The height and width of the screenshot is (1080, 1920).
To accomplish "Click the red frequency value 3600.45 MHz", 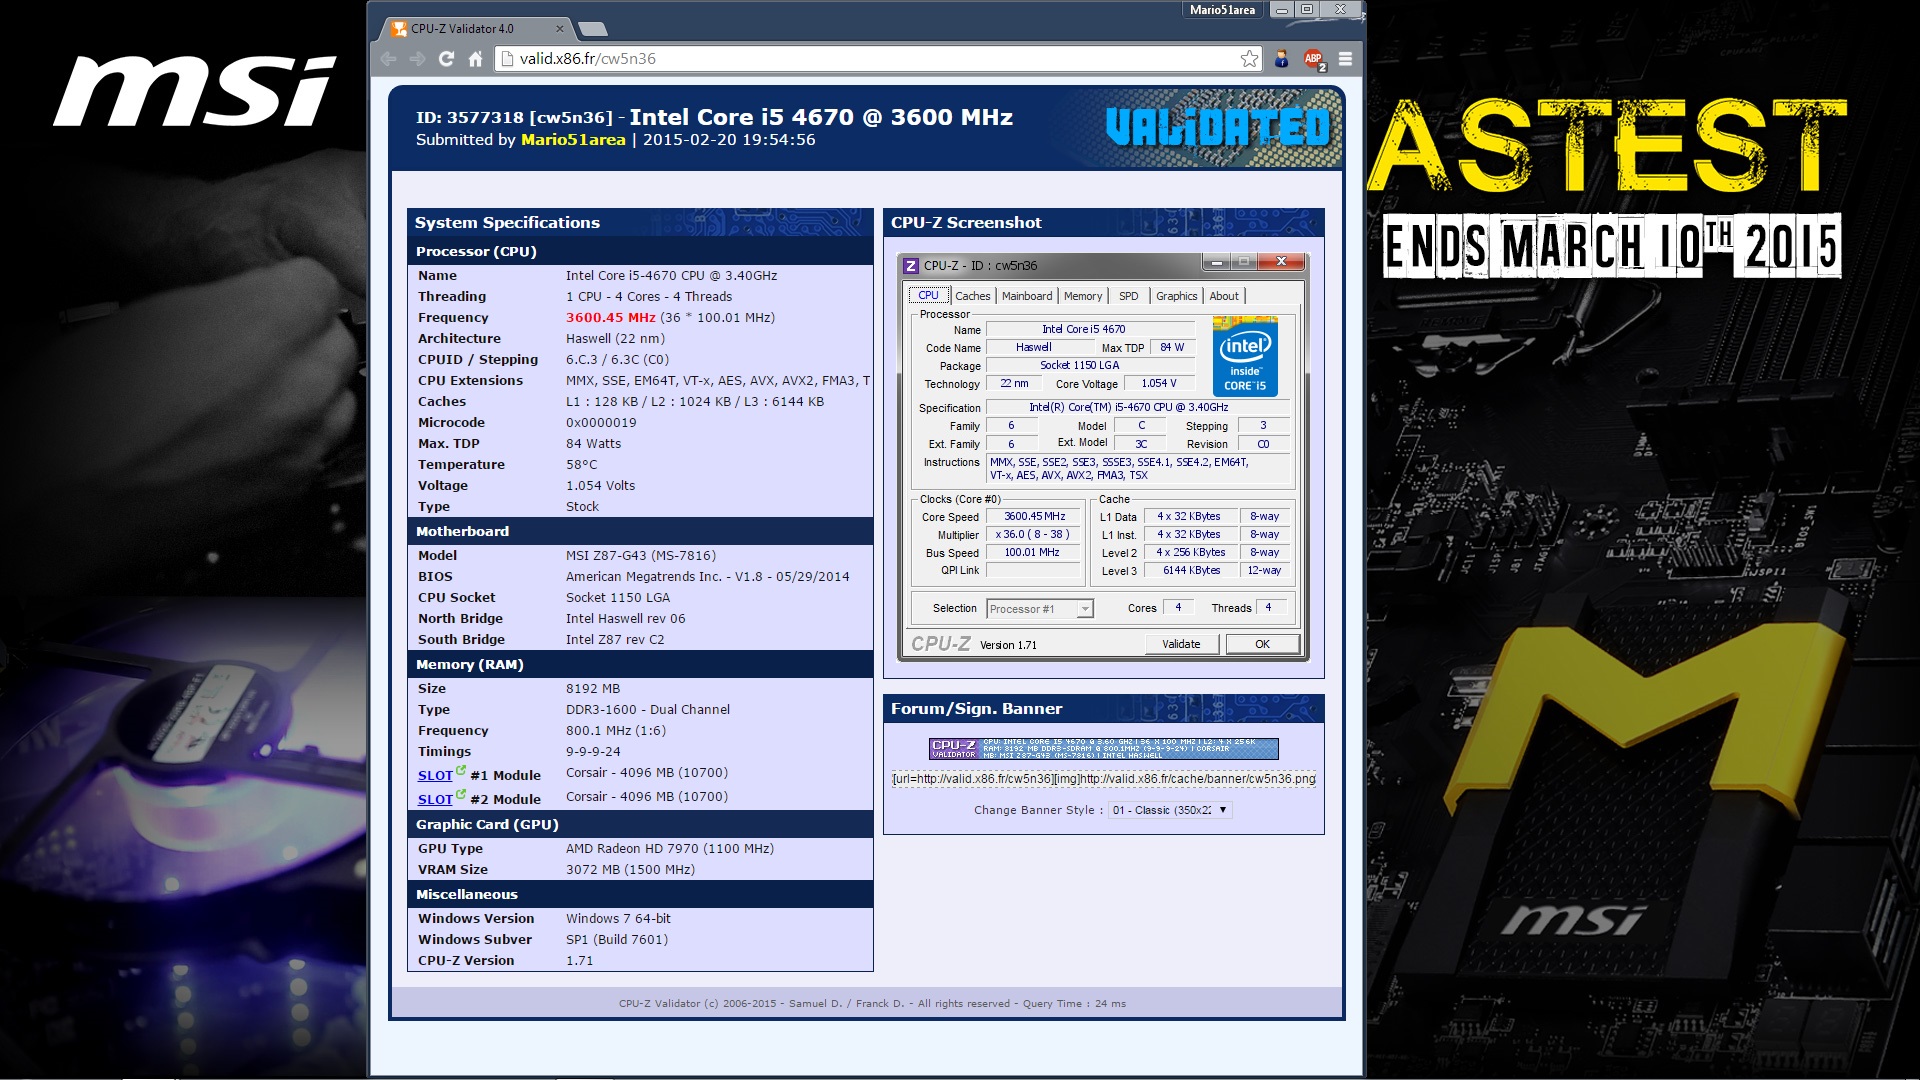I will [611, 318].
